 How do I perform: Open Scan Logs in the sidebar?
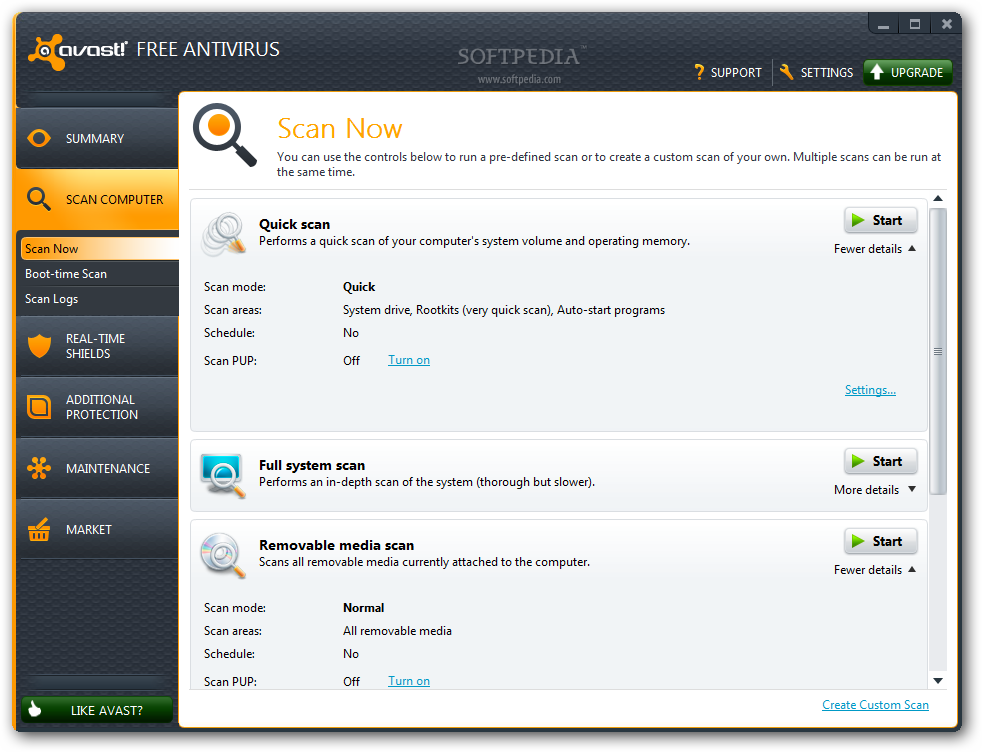(52, 299)
